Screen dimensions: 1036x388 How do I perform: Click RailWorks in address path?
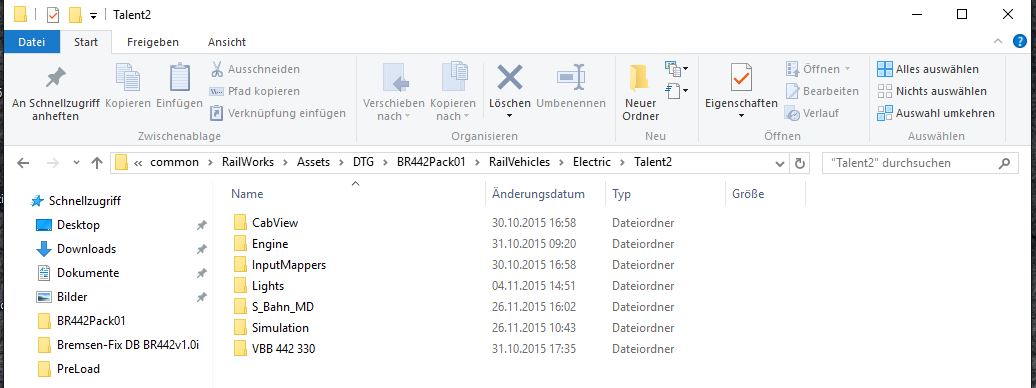(x=248, y=162)
